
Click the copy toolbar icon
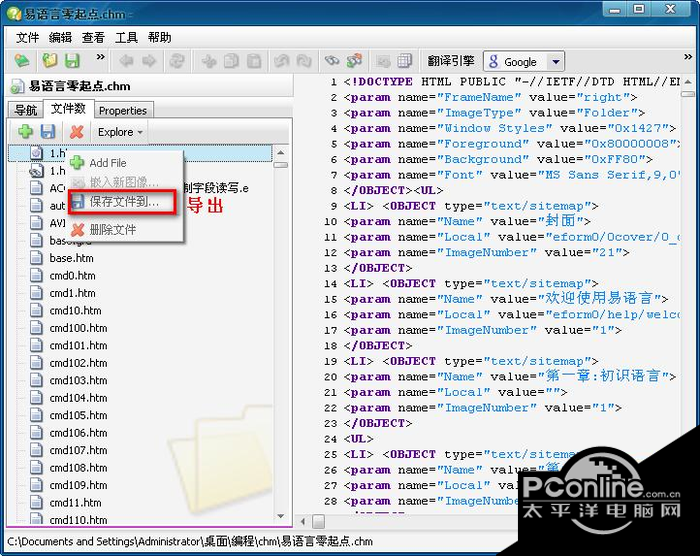[x=231, y=61]
